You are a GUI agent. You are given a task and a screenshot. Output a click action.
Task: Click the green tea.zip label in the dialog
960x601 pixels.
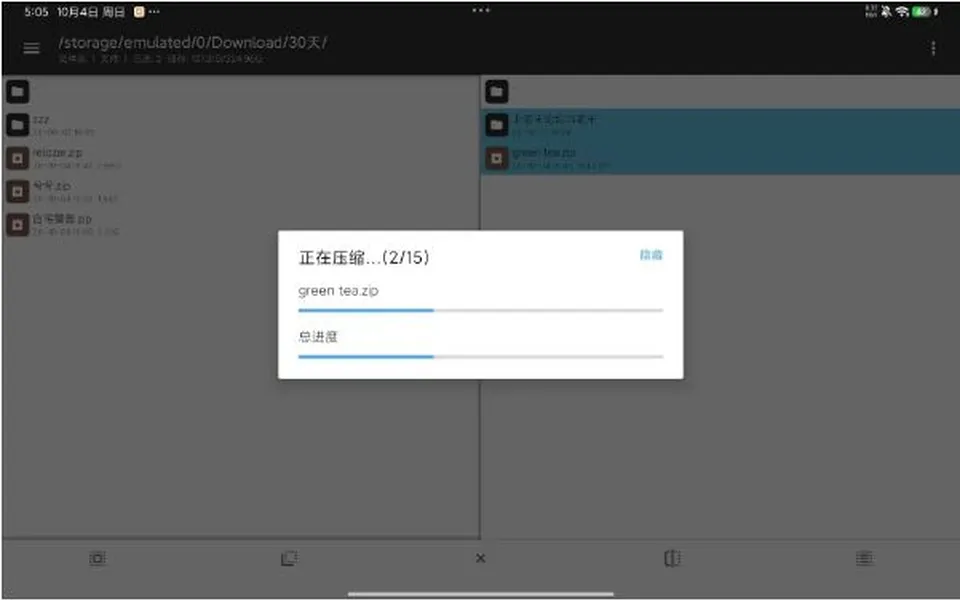tap(338, 291)
